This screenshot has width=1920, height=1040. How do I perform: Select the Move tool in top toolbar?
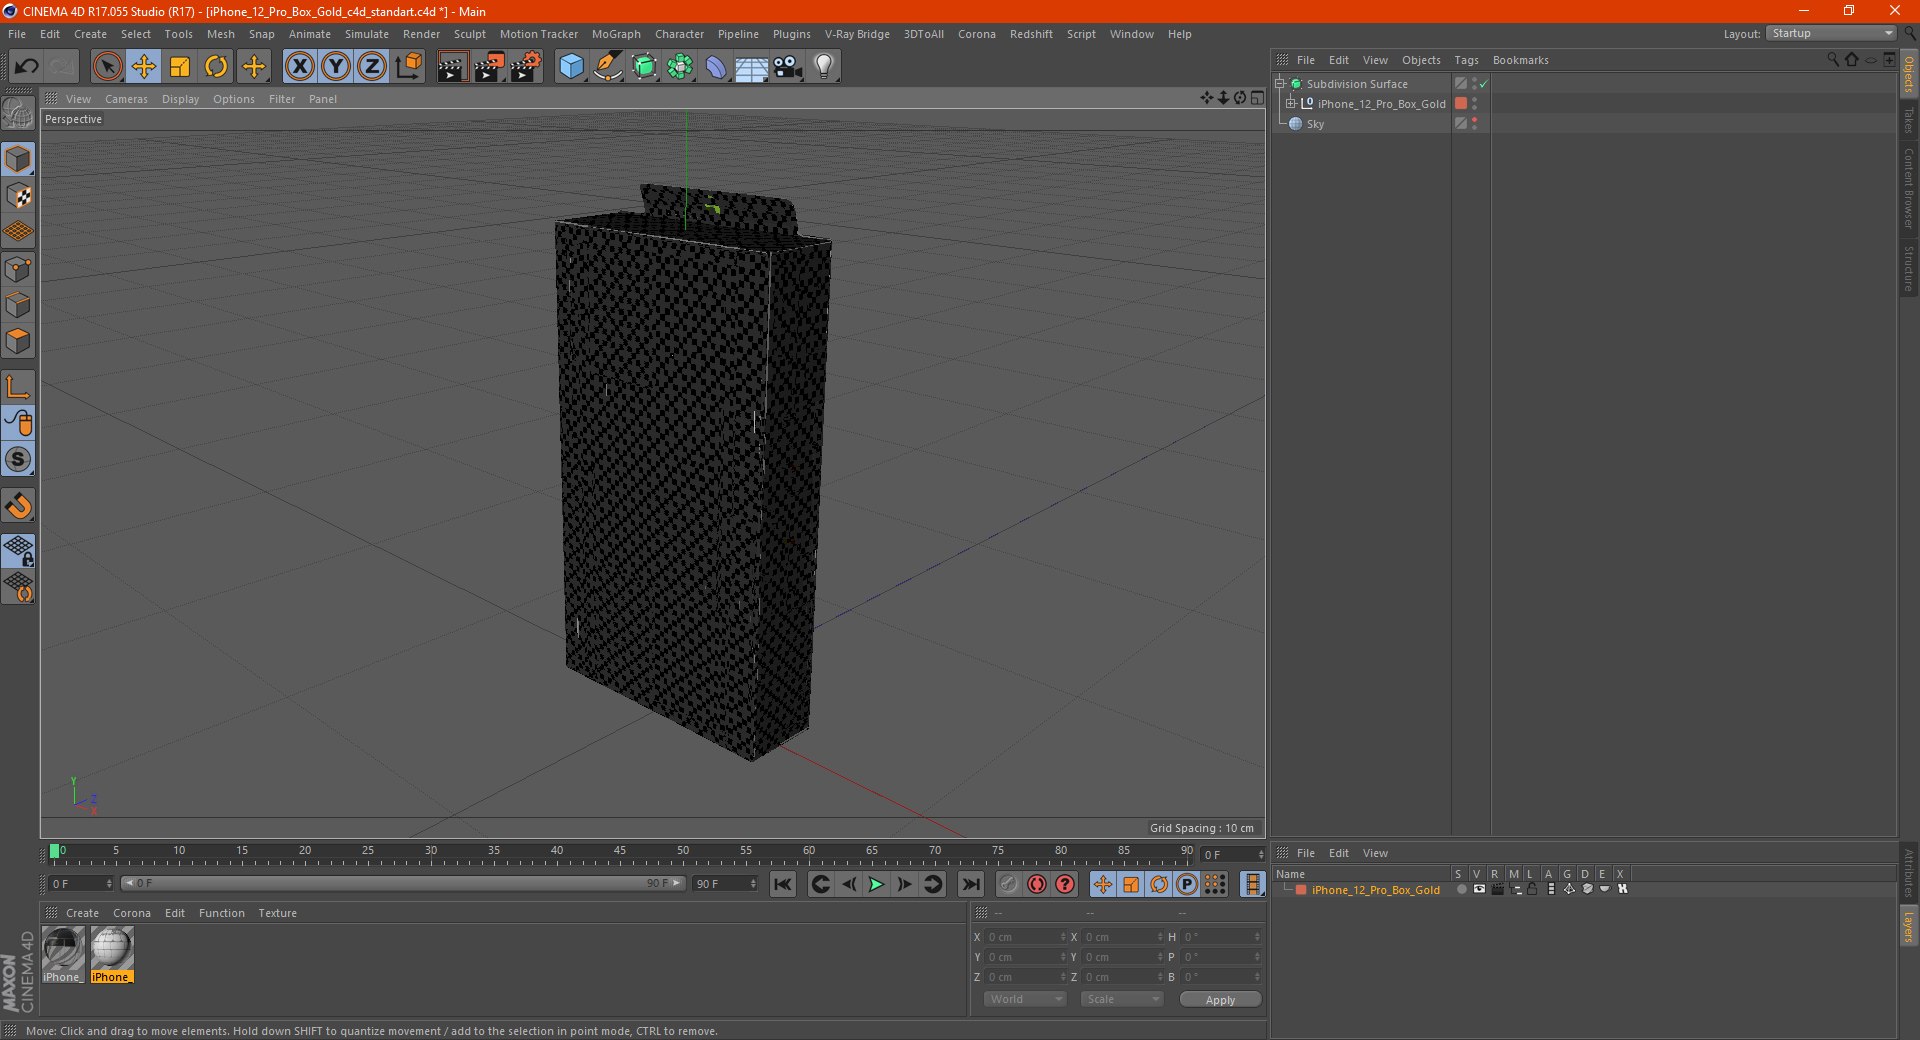coord(144,67)
